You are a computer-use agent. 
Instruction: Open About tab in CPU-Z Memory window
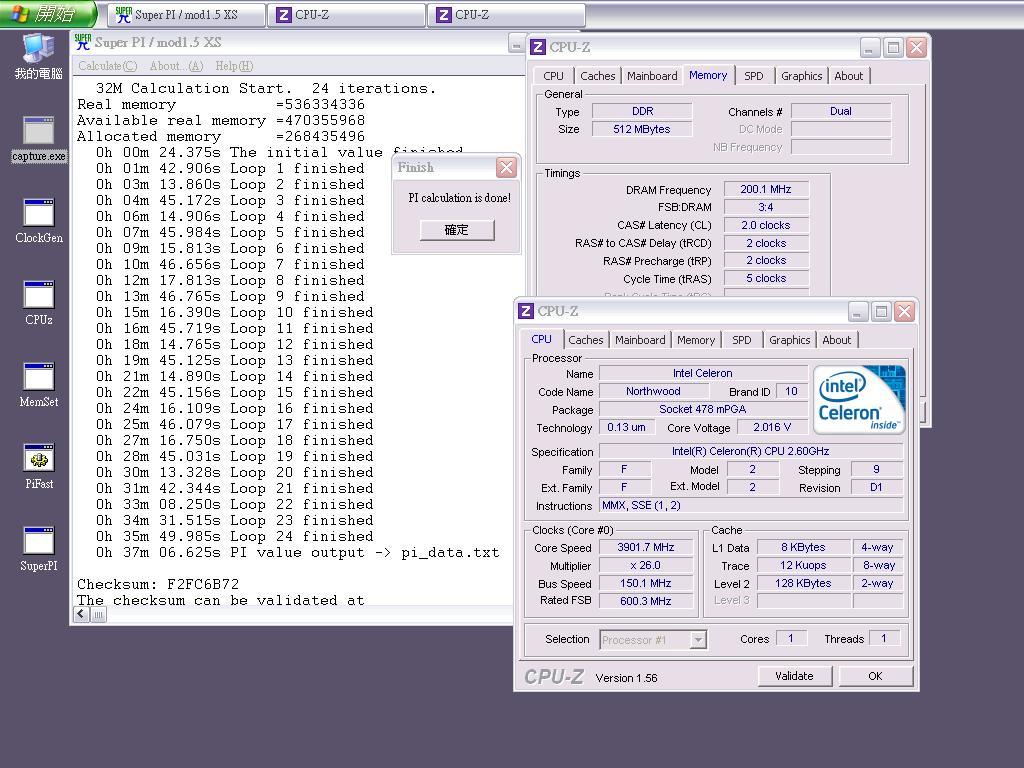tap(848, 76)
